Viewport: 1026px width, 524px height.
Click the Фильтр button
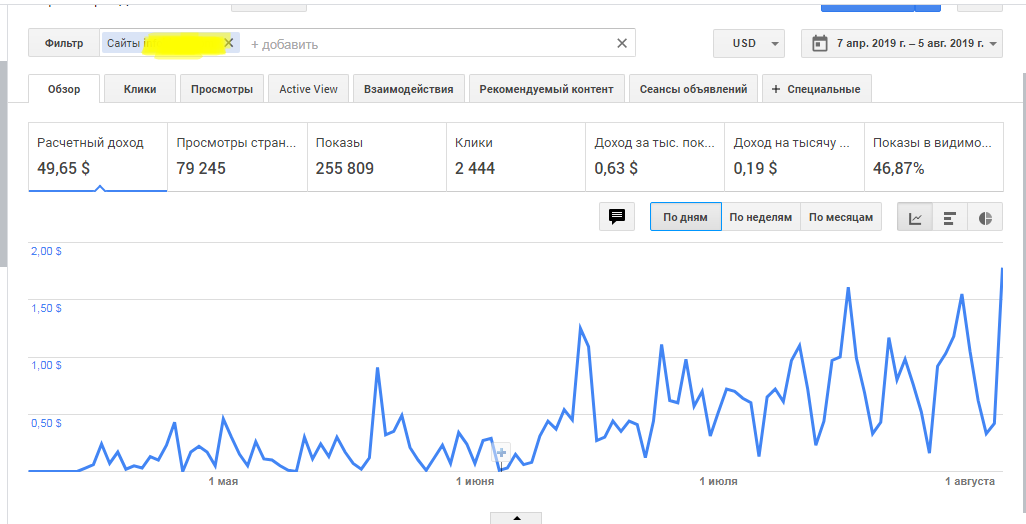(64, 43)
